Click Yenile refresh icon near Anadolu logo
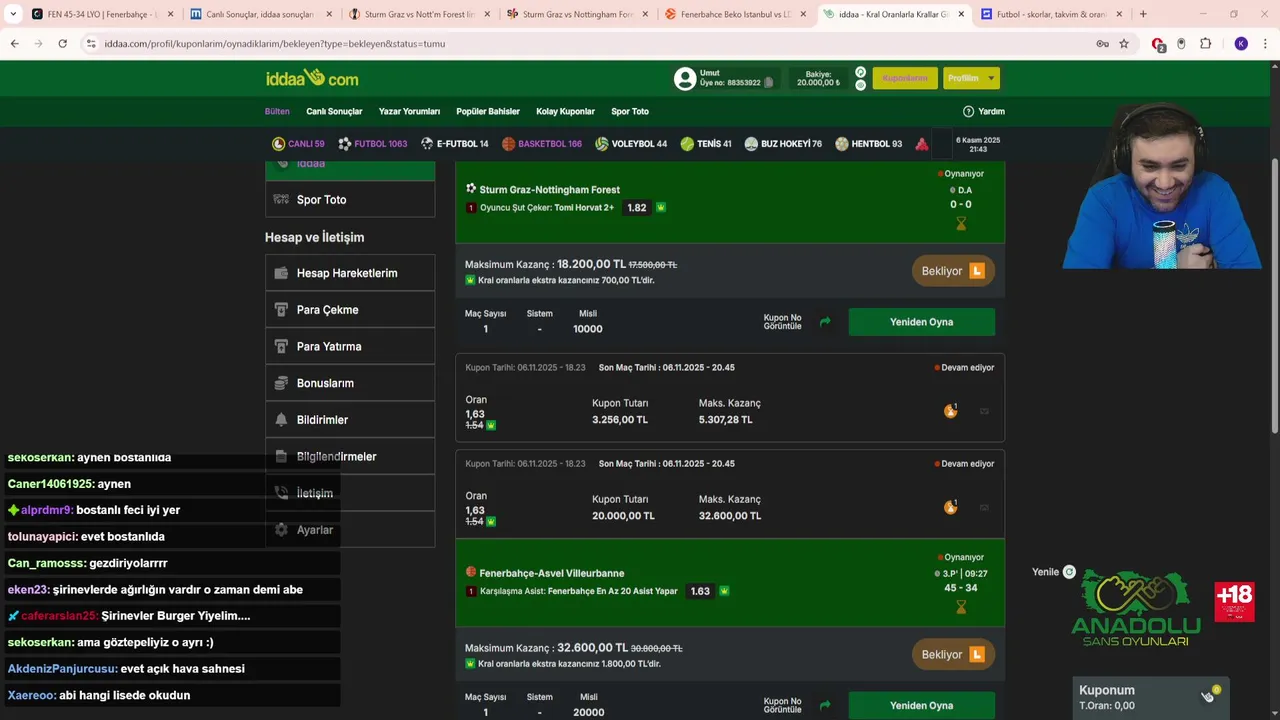Viewport: 1280px width, 720px height. coord(1069,572)
